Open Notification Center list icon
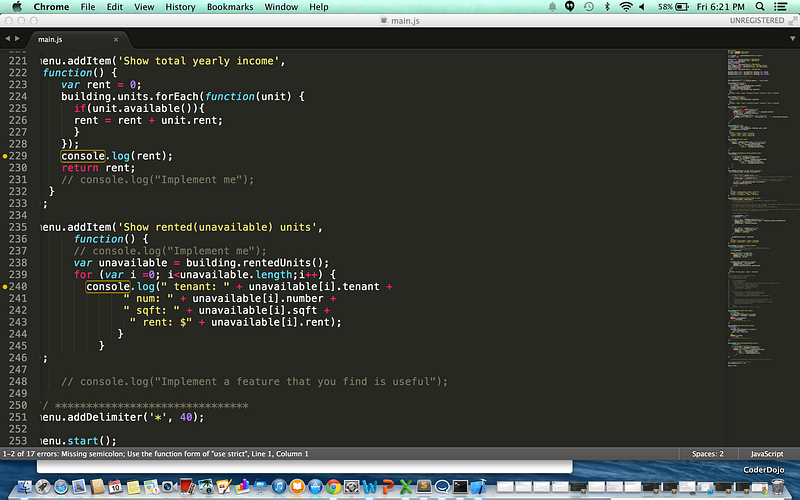Viewport: 800px width, 500px height. (780, 7)
